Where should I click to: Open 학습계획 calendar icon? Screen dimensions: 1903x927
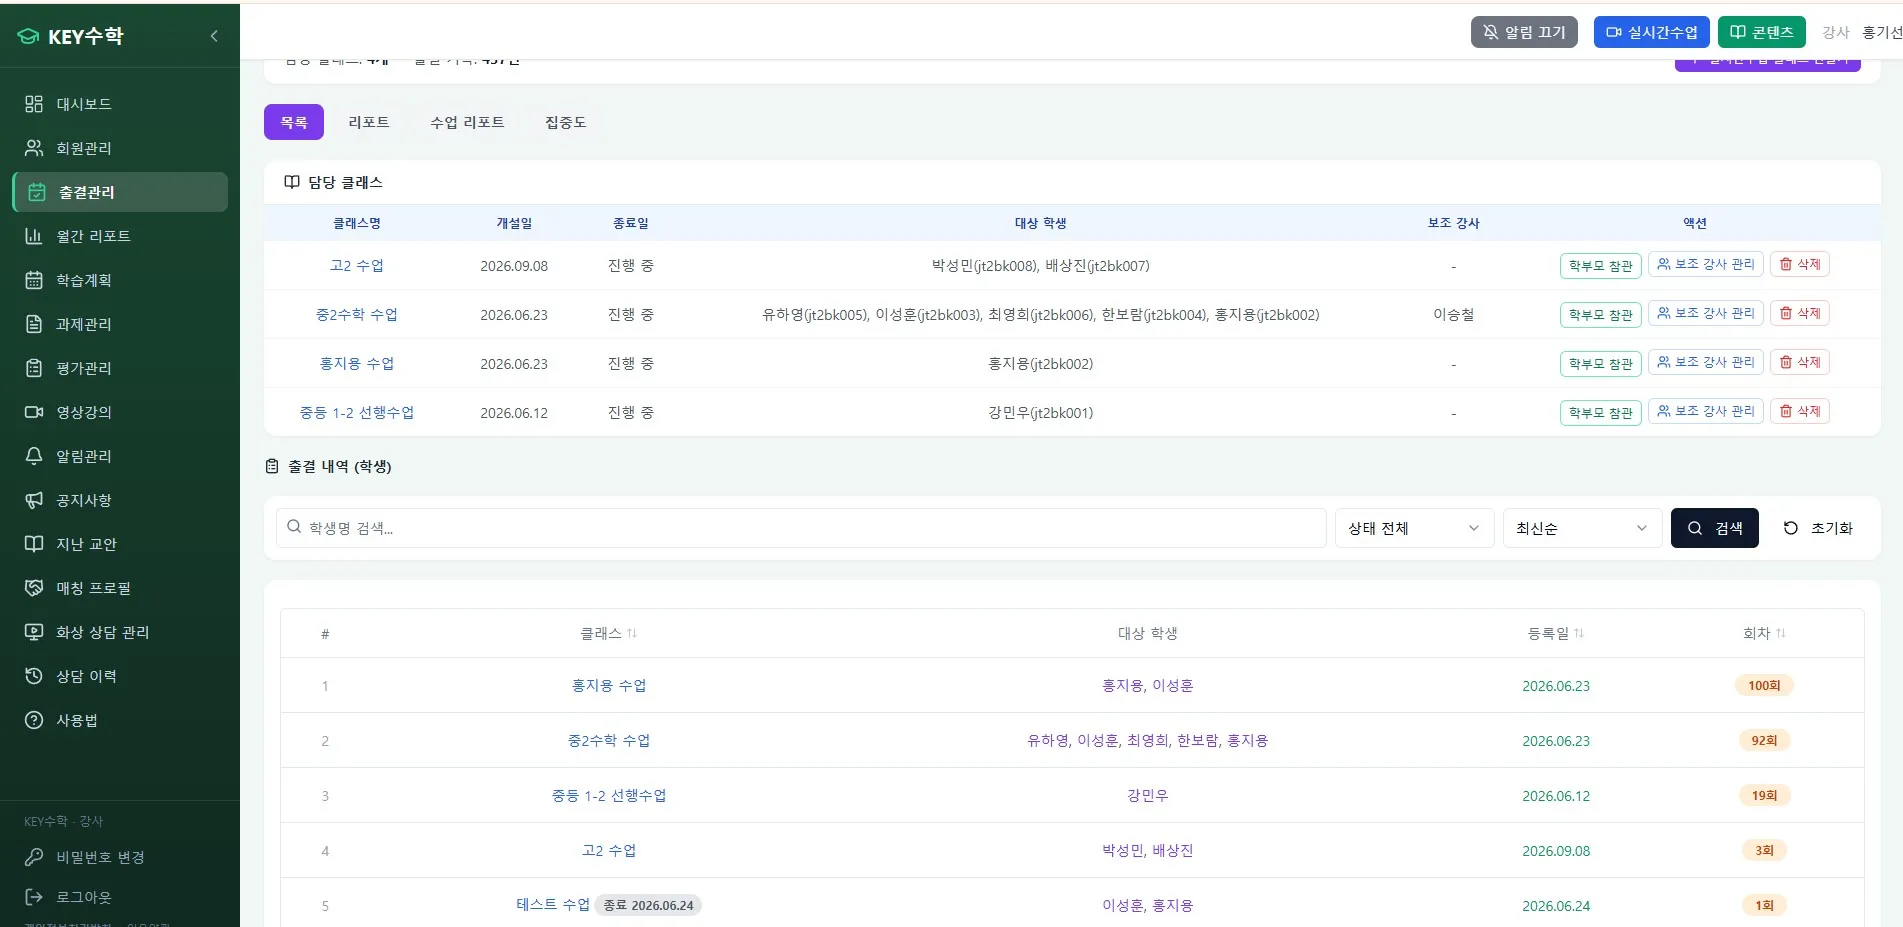click(34, 280)
